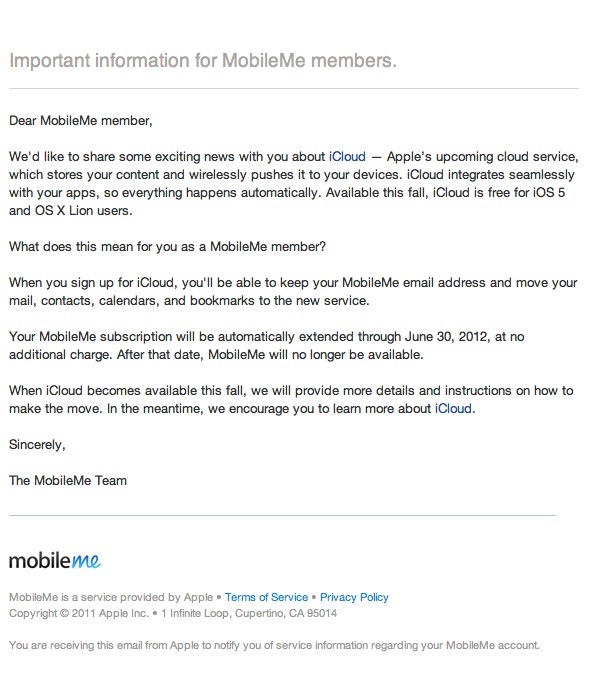Click the 'Sincerely,' closing line
603x675 pixels.
pyautogui.click(x=37, y=445)
